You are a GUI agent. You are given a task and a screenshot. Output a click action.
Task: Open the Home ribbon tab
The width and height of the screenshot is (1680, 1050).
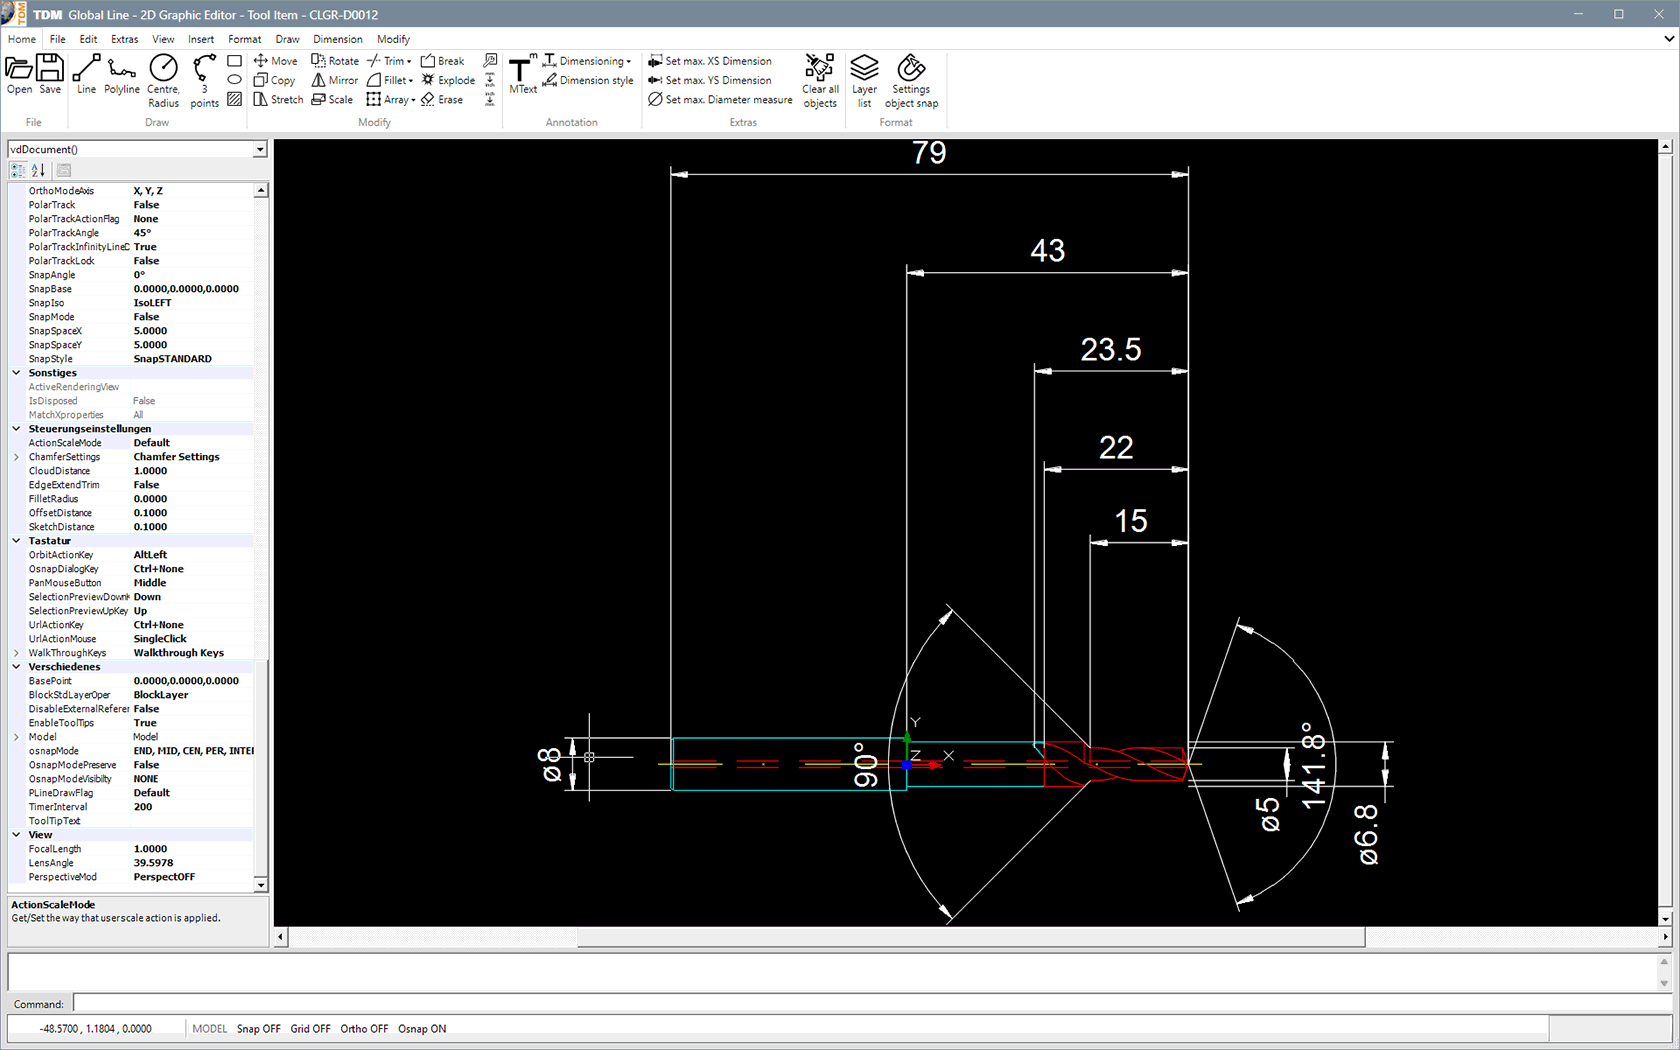(x=22, y=39)
